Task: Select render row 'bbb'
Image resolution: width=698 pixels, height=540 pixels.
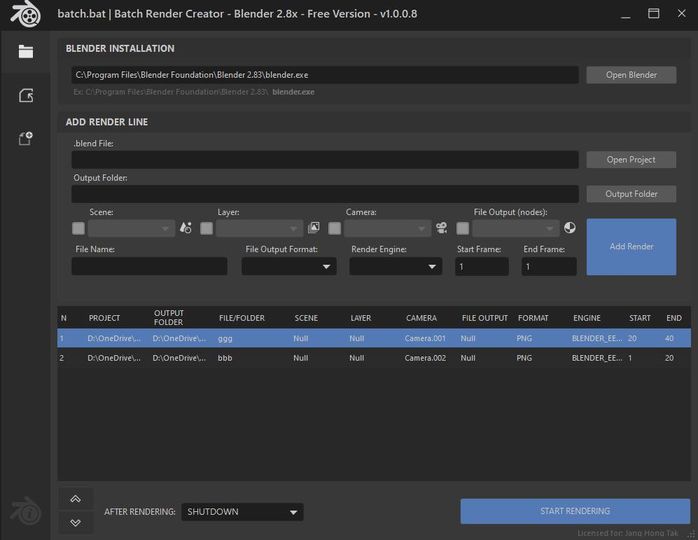Action: 374,358
